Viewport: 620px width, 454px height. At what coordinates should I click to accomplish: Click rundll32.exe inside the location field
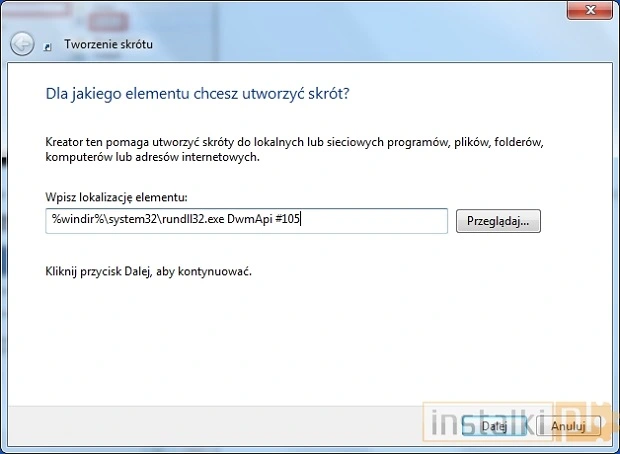[x=188, y=221]
